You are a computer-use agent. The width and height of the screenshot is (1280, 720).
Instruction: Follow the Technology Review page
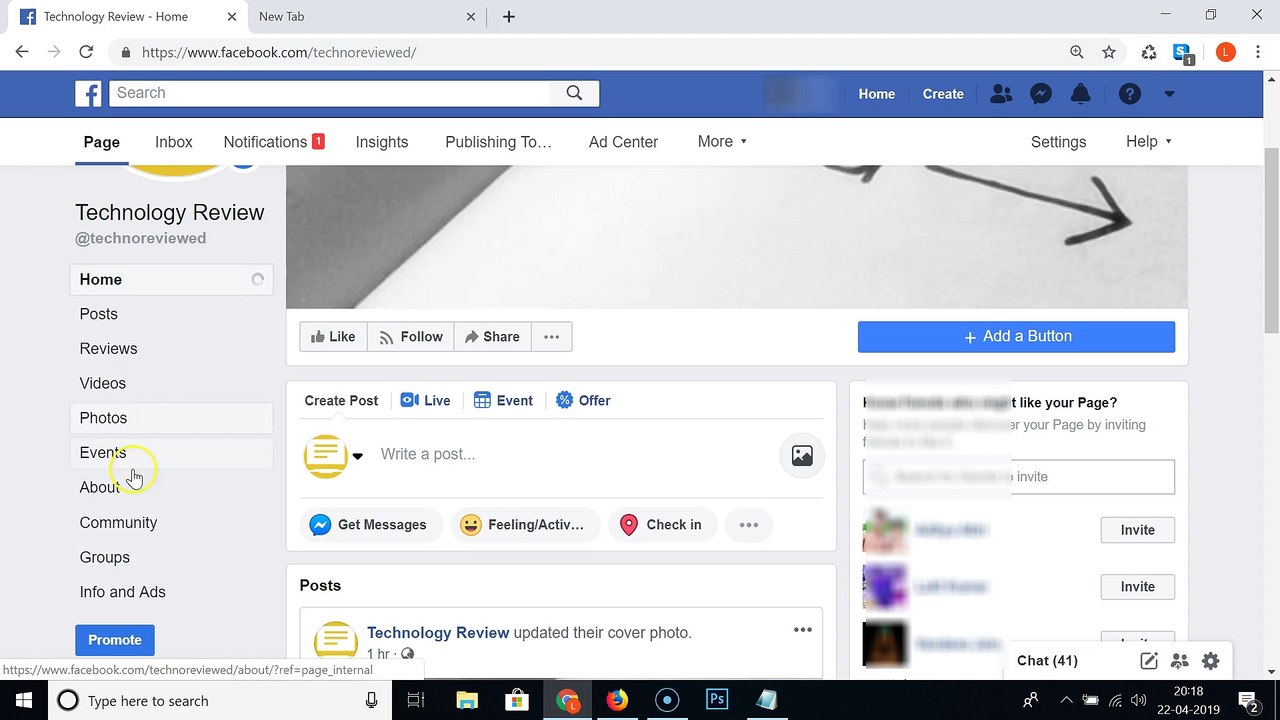pyautogui.click(x=411, y=337)
